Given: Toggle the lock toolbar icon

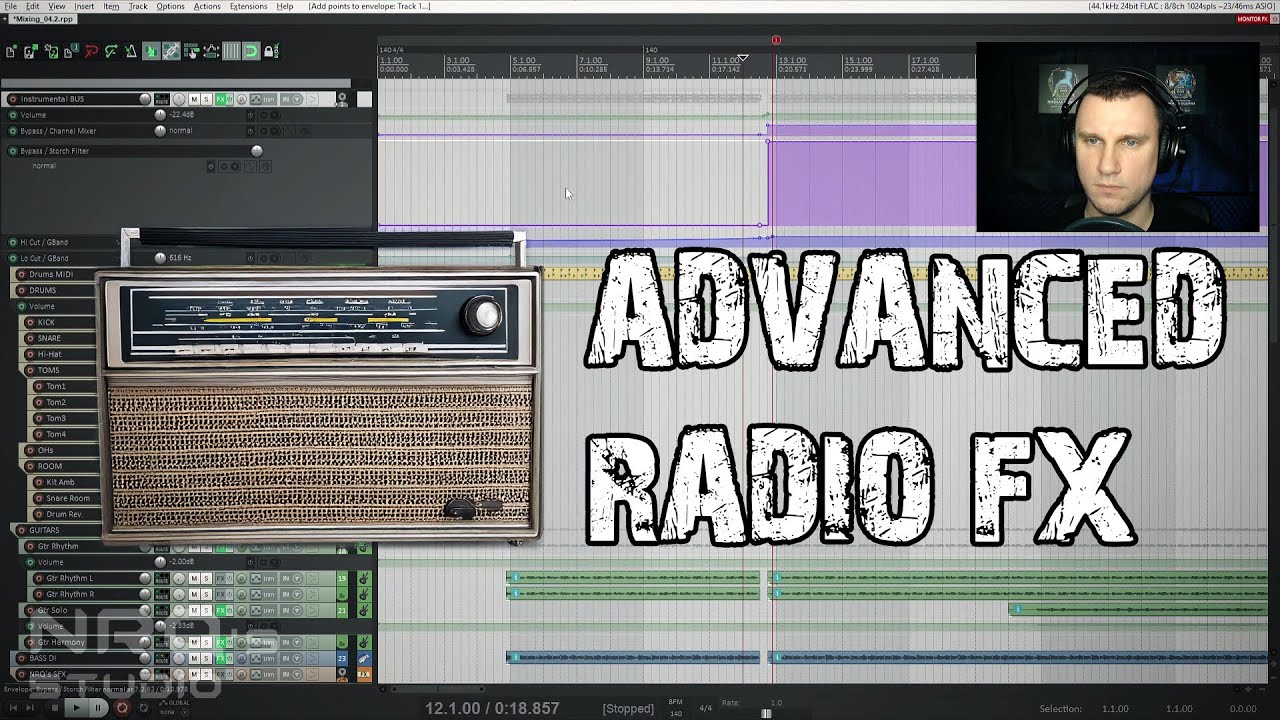Looking at the screenshot, I should click(x=271, y=51).
